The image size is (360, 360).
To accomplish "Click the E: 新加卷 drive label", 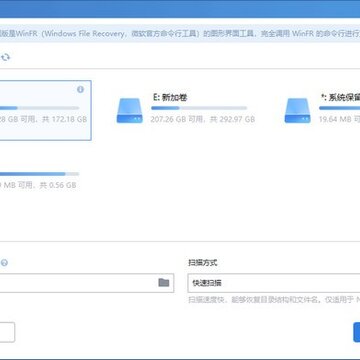I will click(x=170, y=97).
